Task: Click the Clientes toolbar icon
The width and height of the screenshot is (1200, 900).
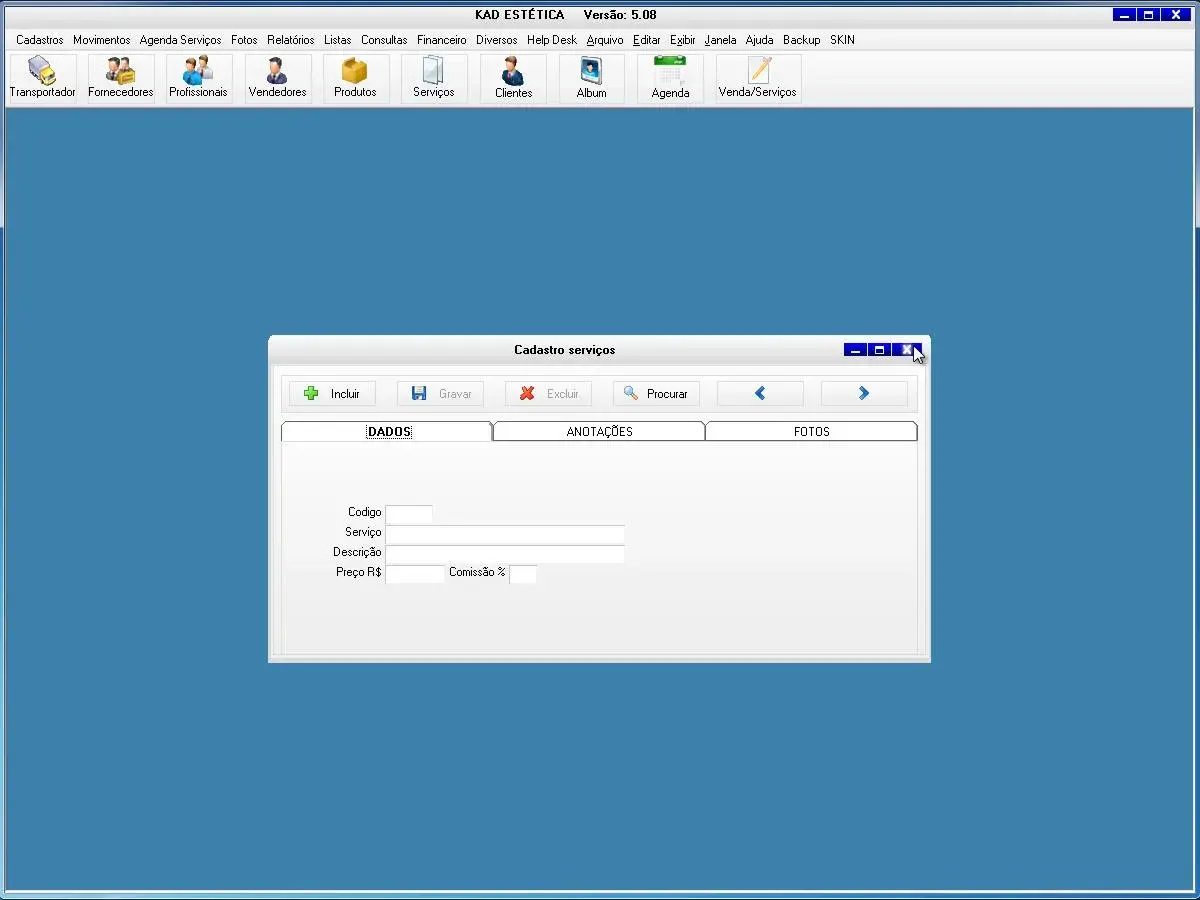Action: [513, 78]
